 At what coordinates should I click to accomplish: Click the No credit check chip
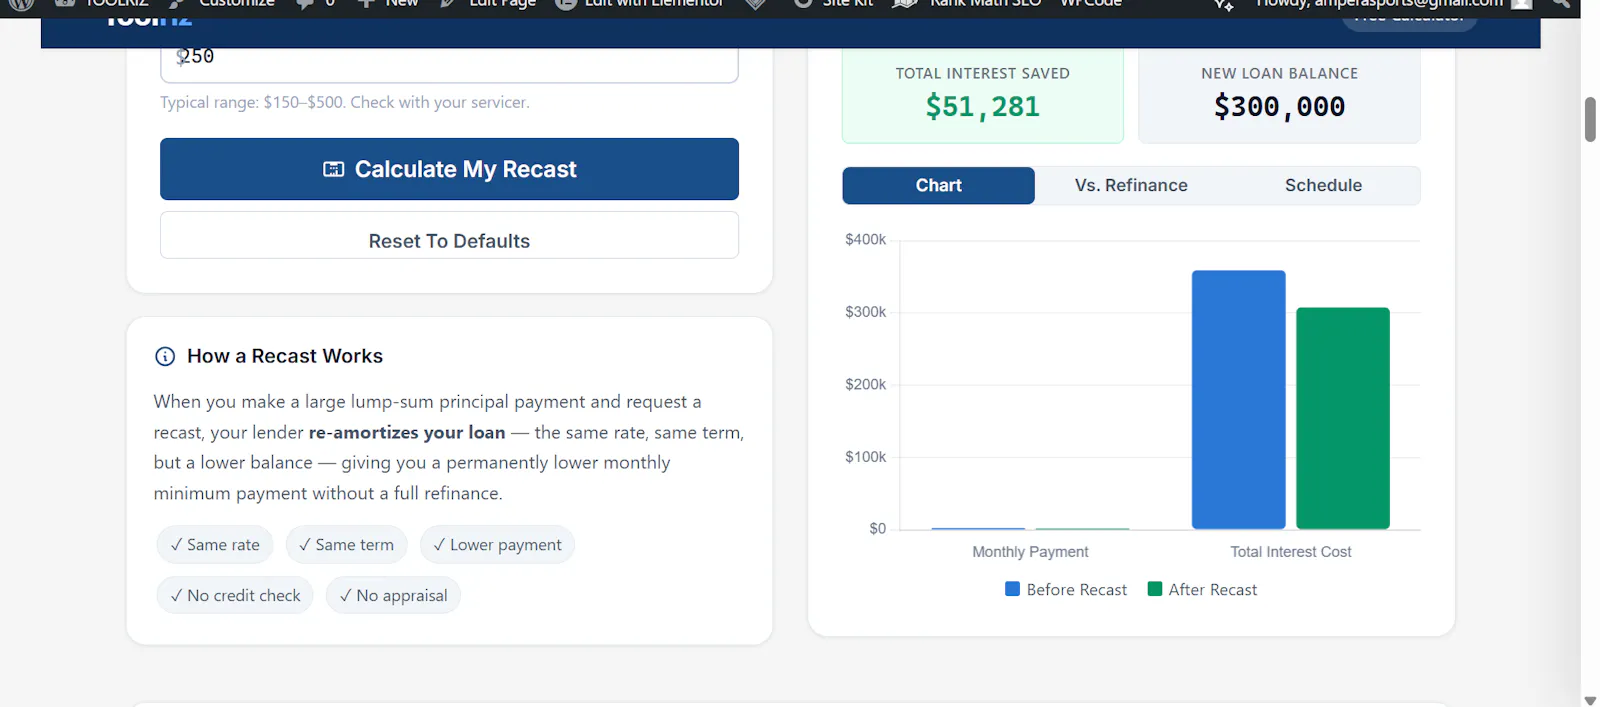pos(235,595)
